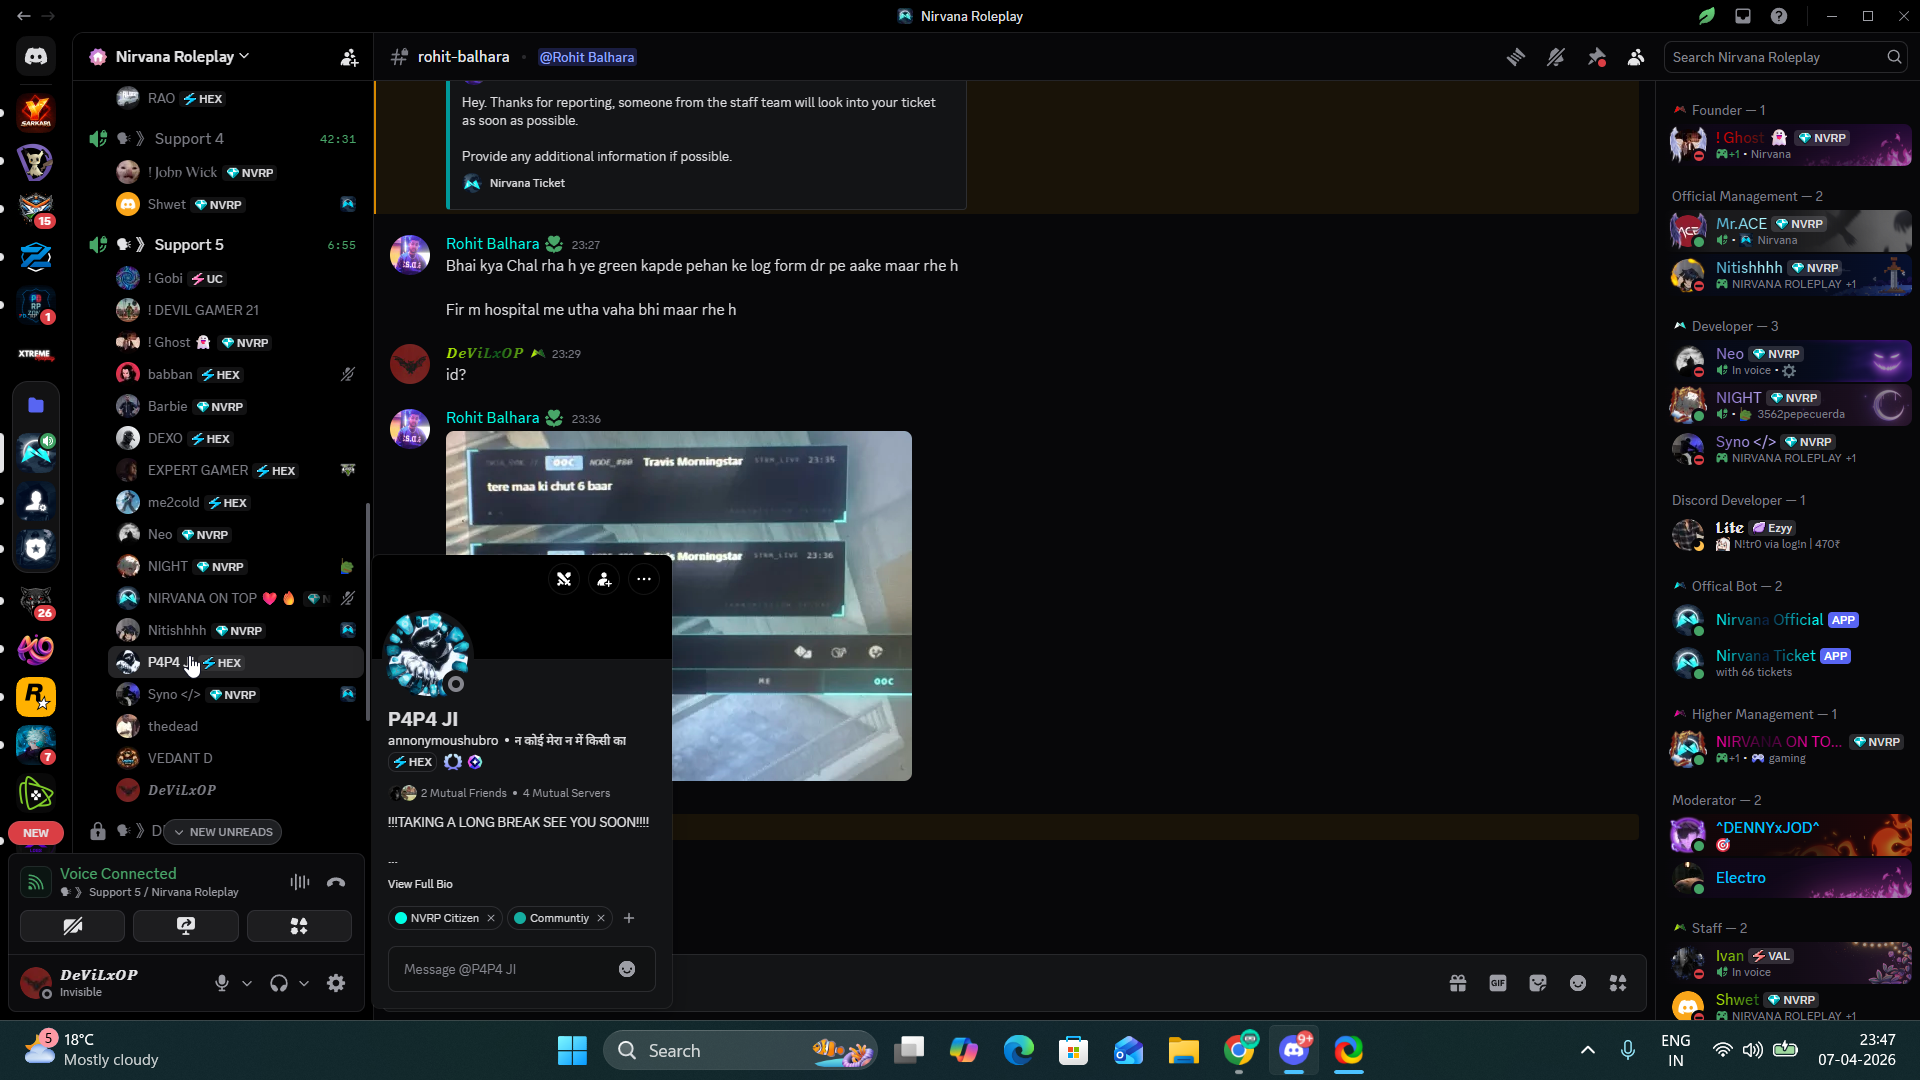This screenshot has width=1920, height=1080.
Task: Disconnect from the voice channel
Action: click(x=336, y=882)
